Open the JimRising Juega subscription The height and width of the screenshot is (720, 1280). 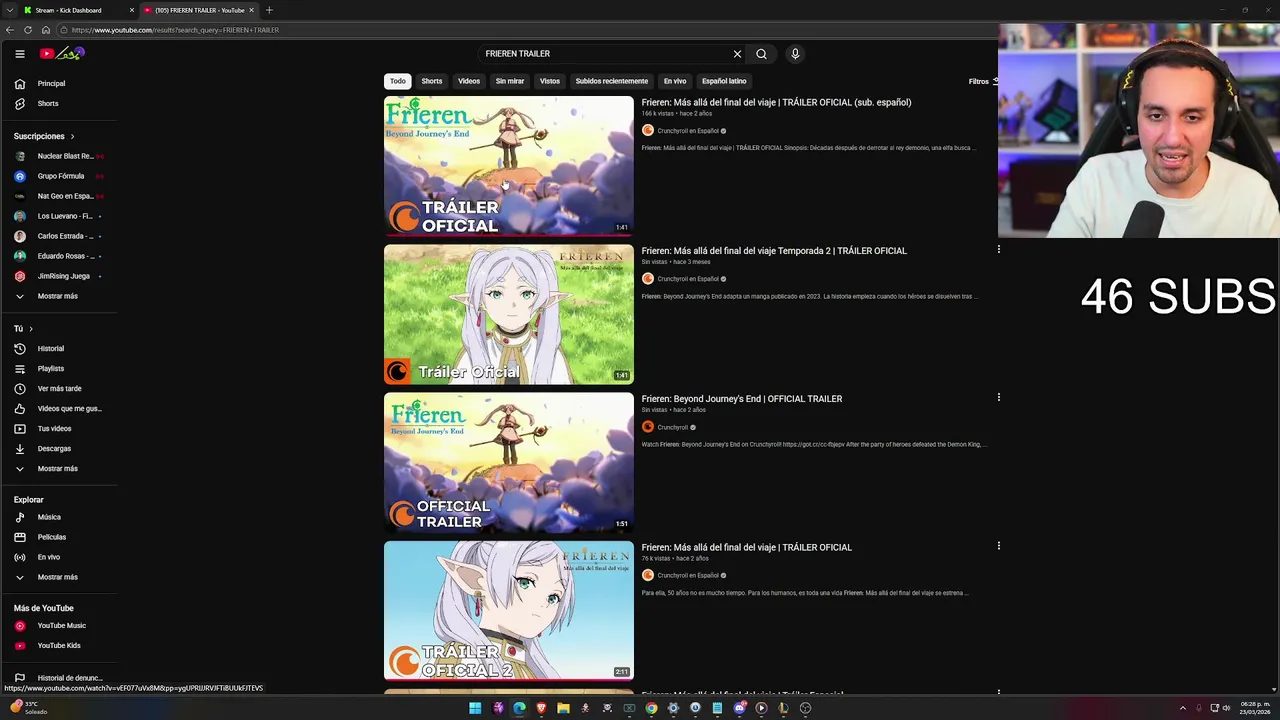pos(58,276)
